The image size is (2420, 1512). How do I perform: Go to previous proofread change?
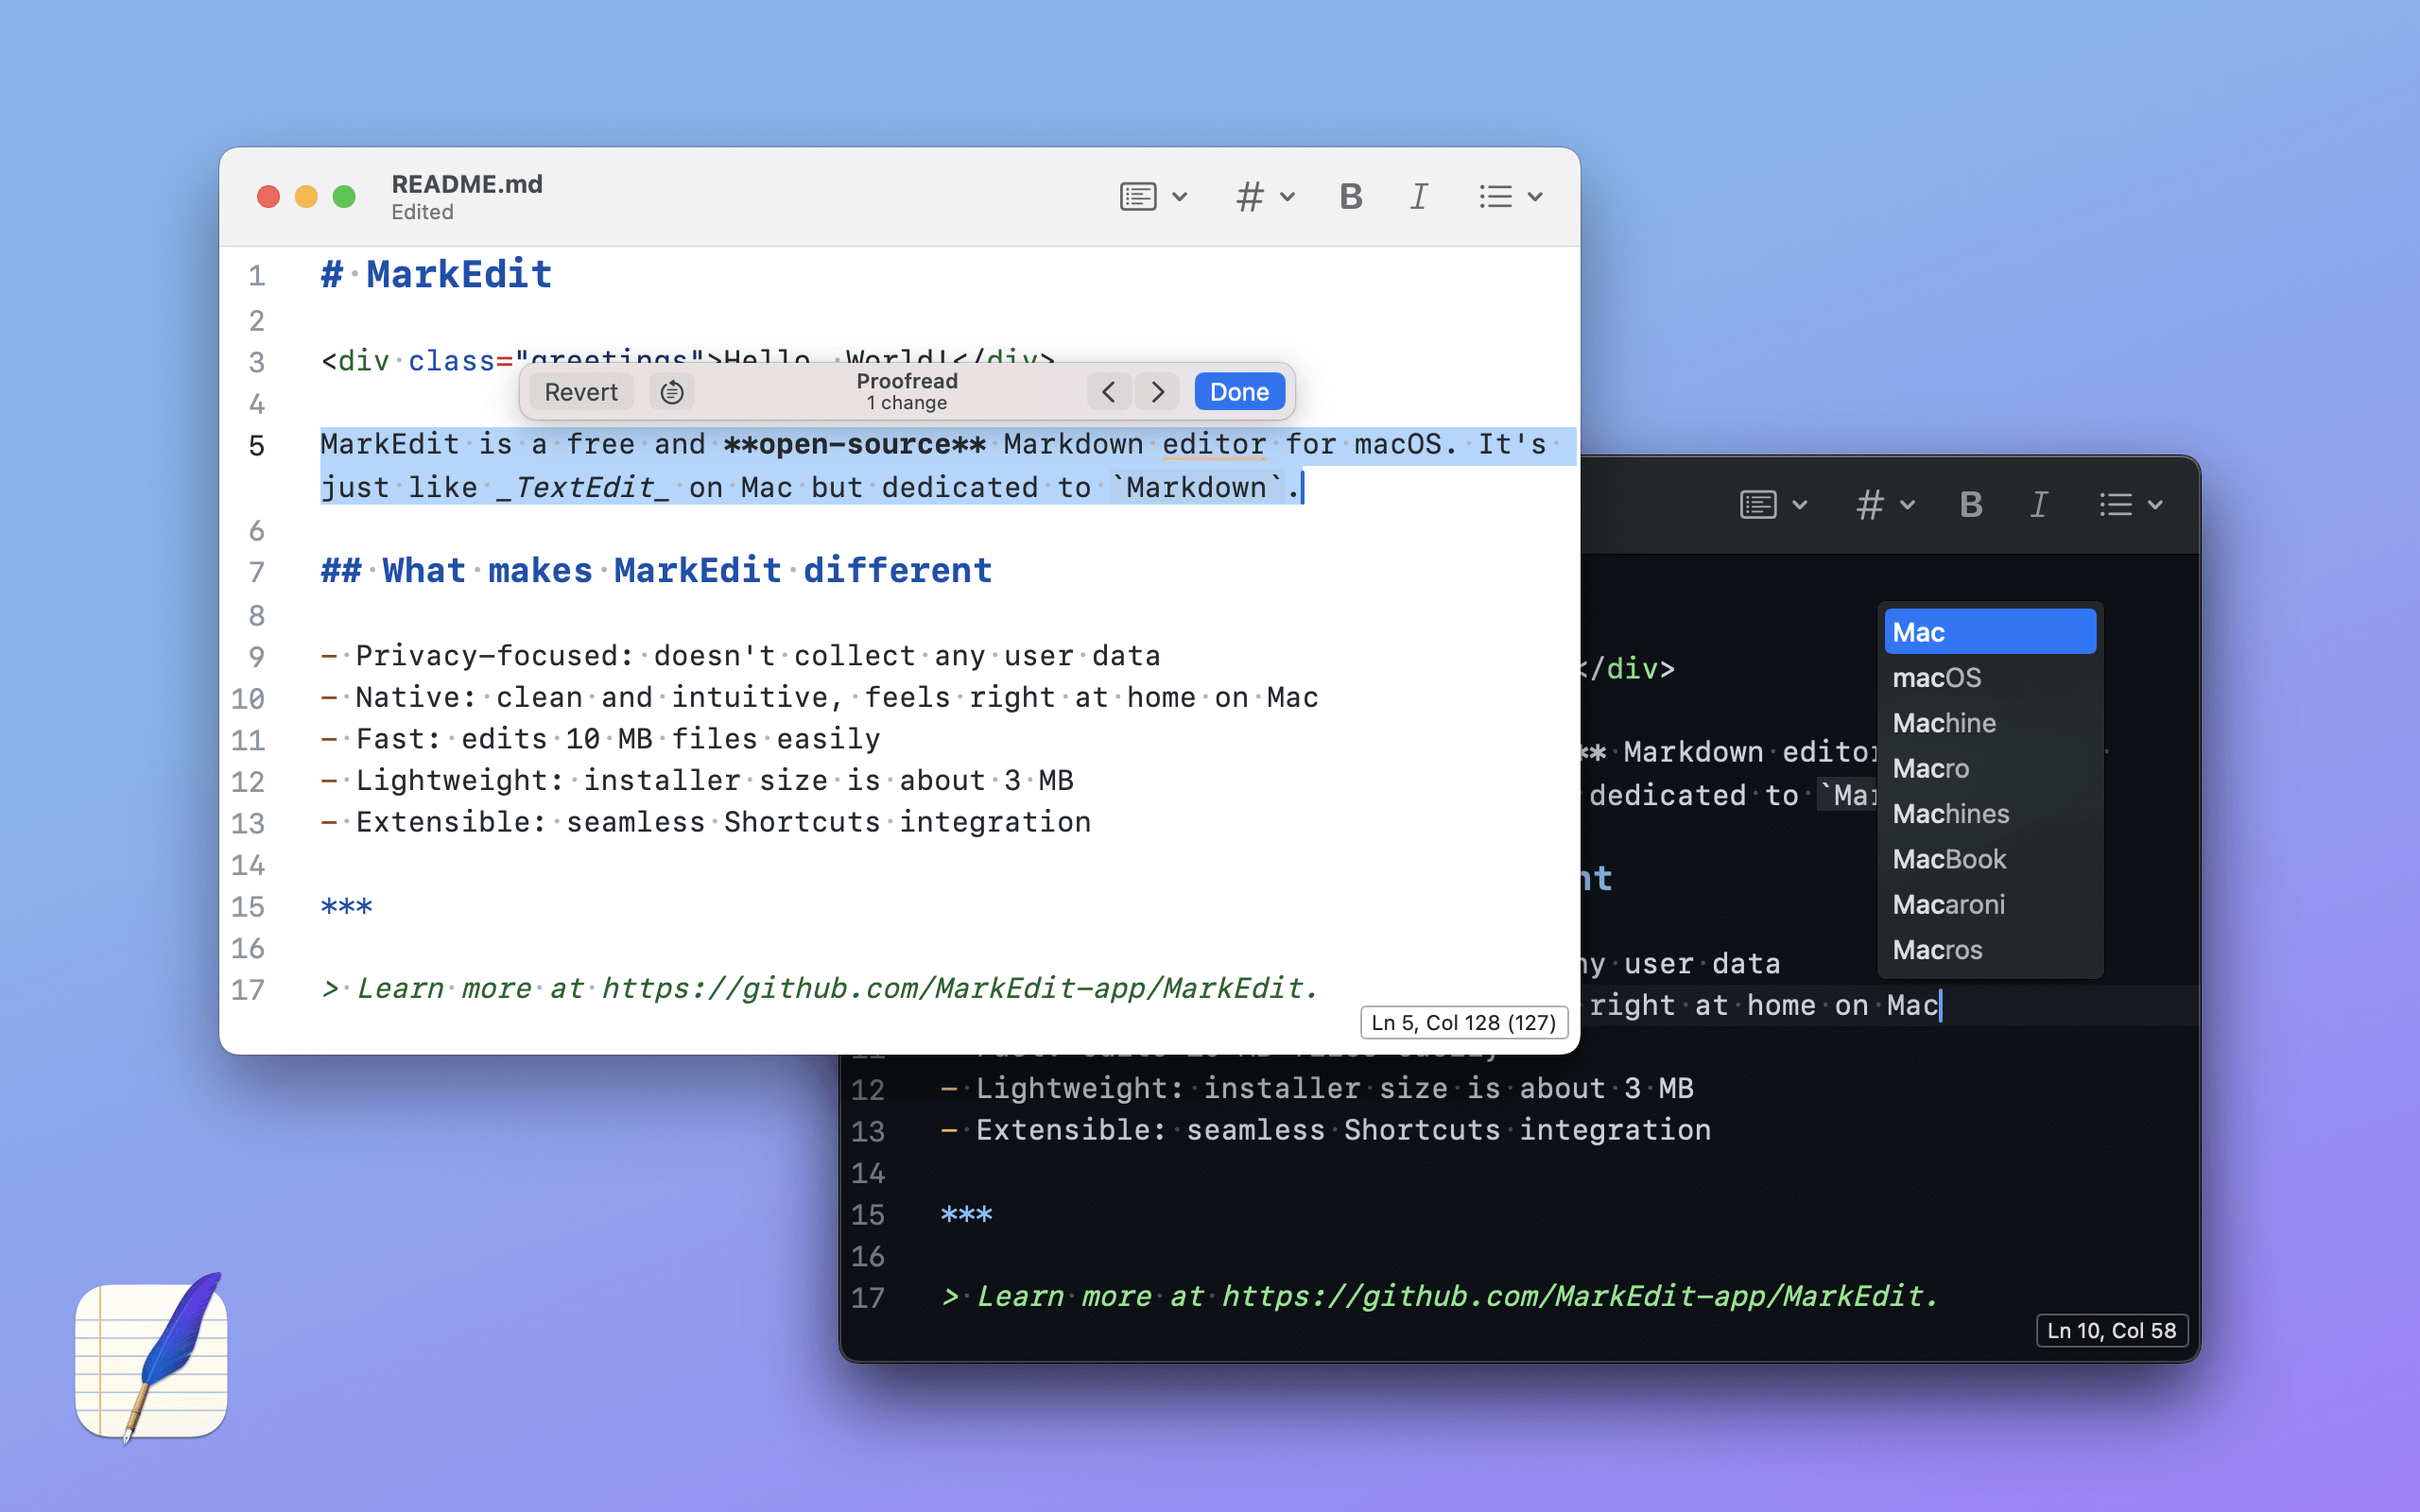(x=1108, y=392)
